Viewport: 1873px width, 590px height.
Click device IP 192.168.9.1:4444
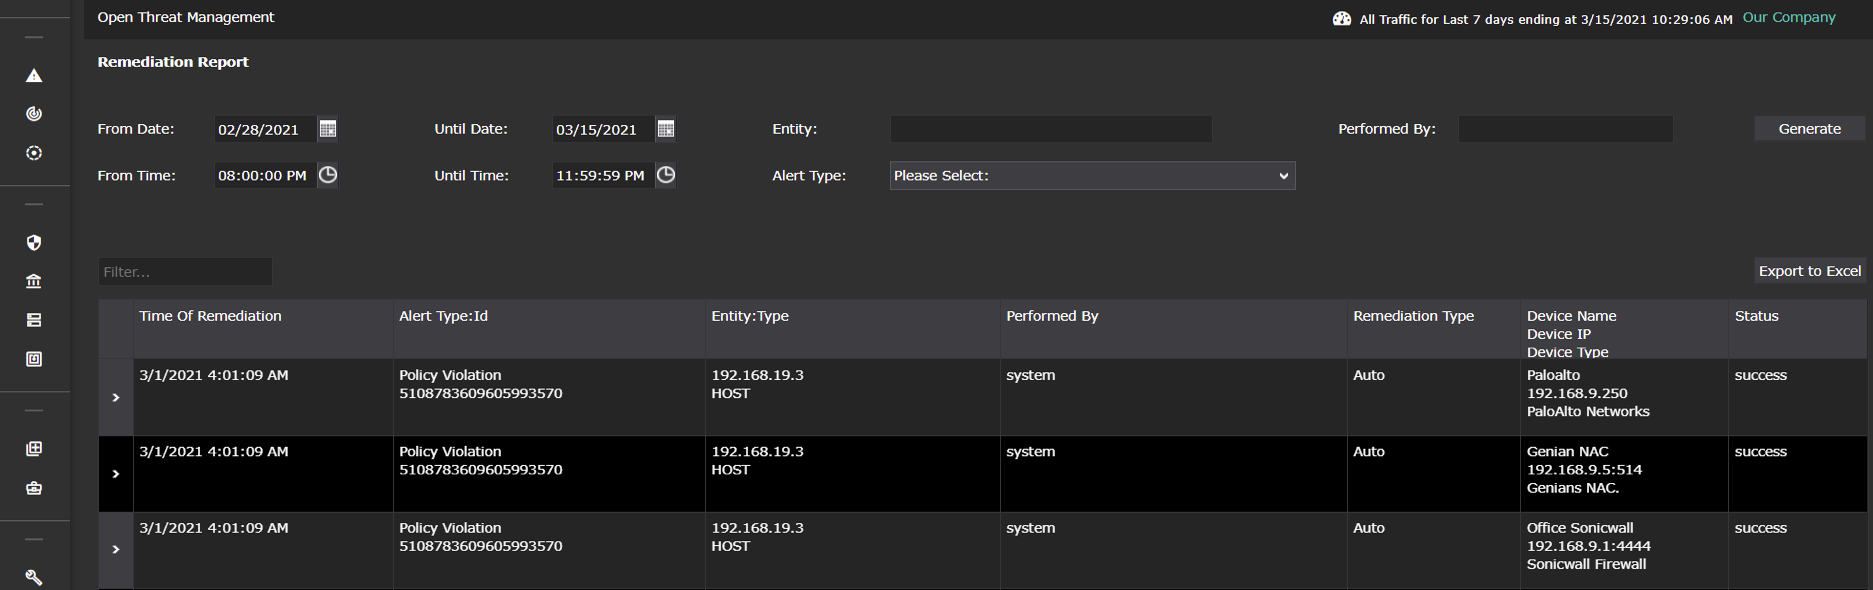[x=1588, y=546]
